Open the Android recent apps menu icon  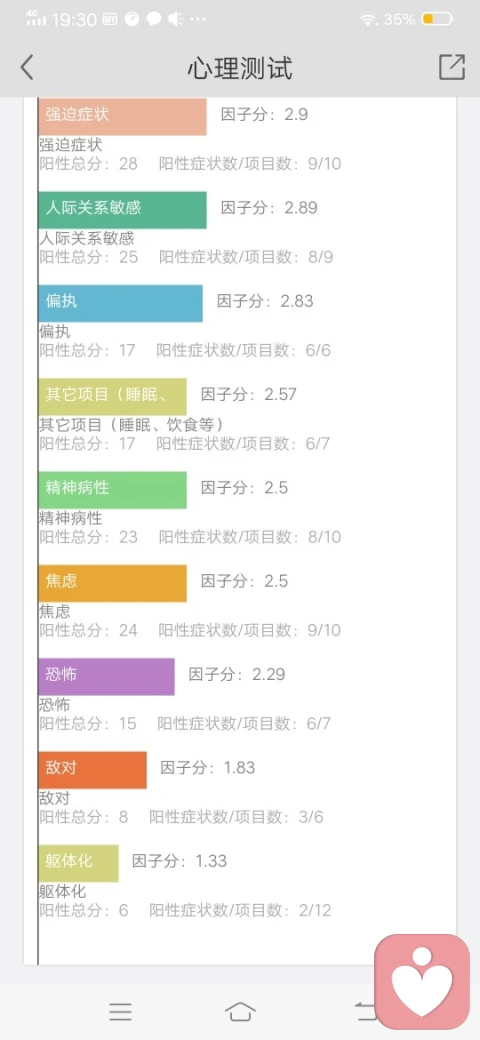point(121,1011)
